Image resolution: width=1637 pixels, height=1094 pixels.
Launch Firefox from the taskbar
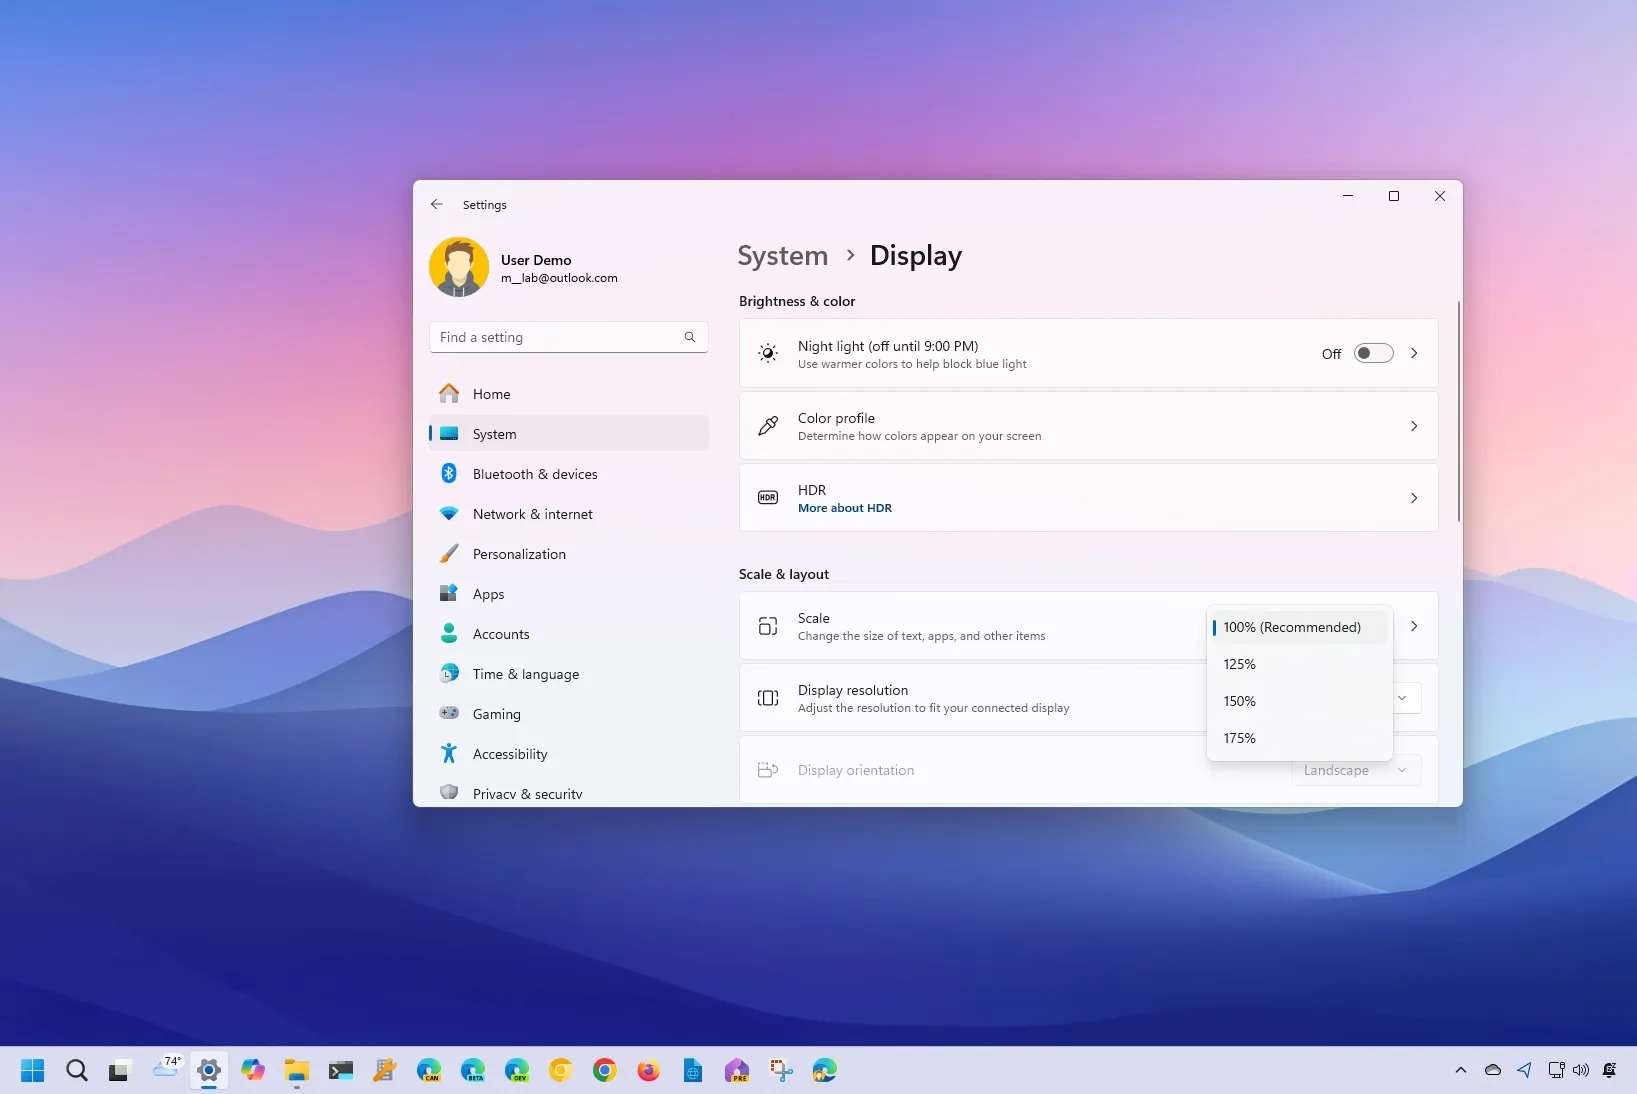tap(647, 1070)
